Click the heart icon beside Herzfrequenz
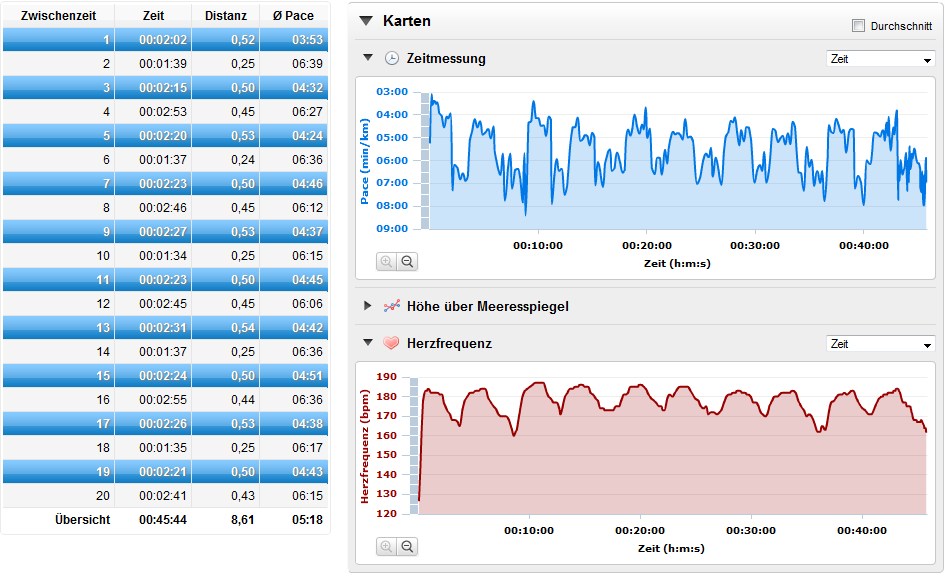 392,343
